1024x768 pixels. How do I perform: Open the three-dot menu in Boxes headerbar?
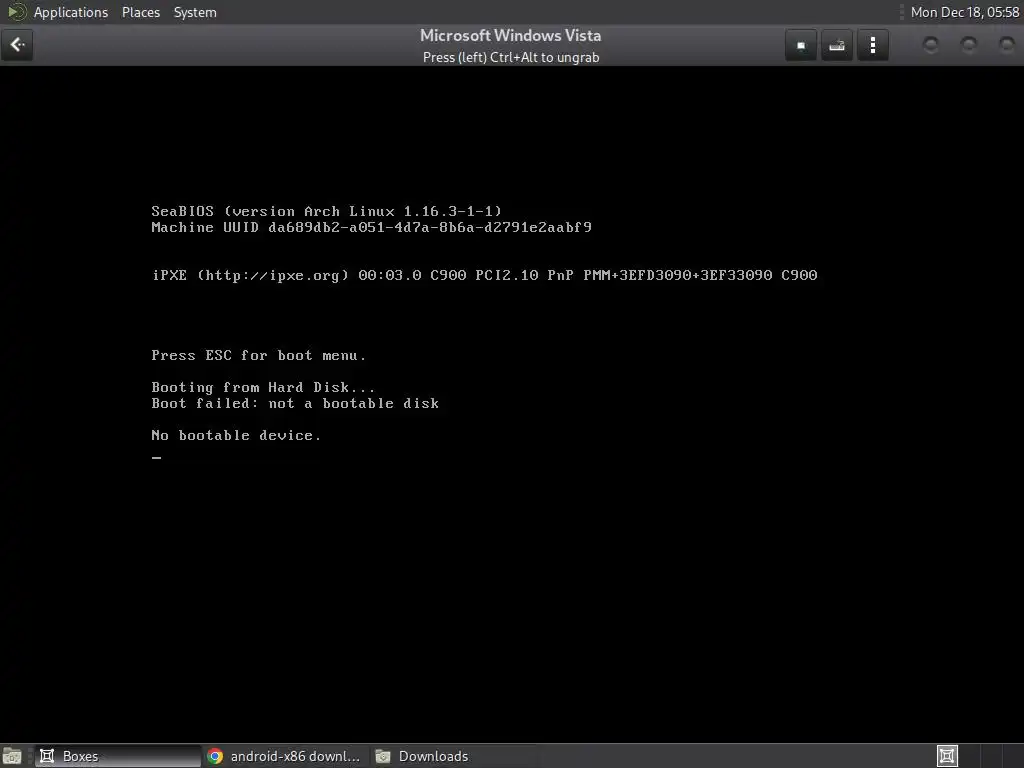(872, 45)
